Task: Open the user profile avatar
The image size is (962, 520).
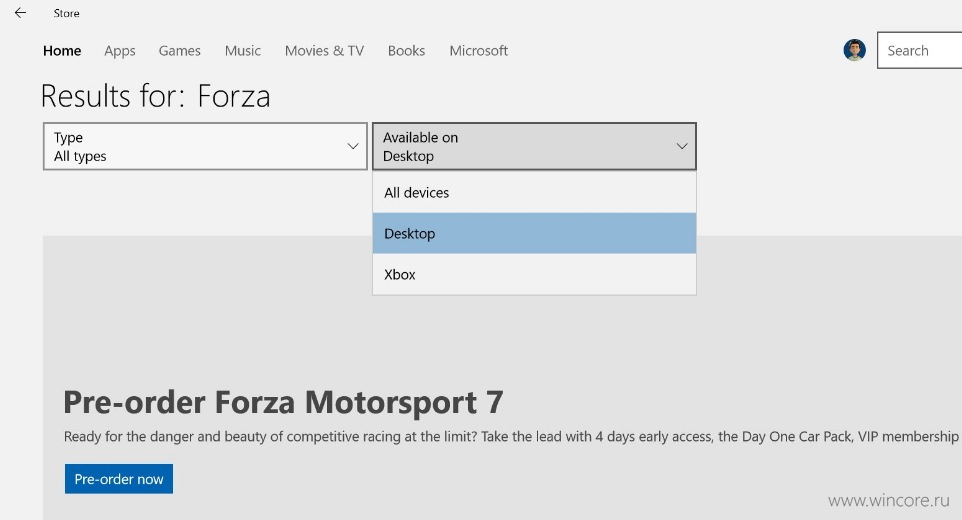Action: (x=854, y=50)
